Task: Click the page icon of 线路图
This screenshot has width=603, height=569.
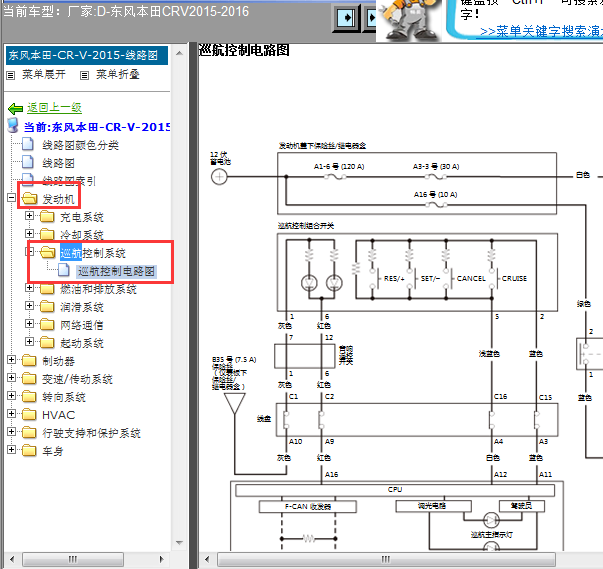Action: pos(28,162)
